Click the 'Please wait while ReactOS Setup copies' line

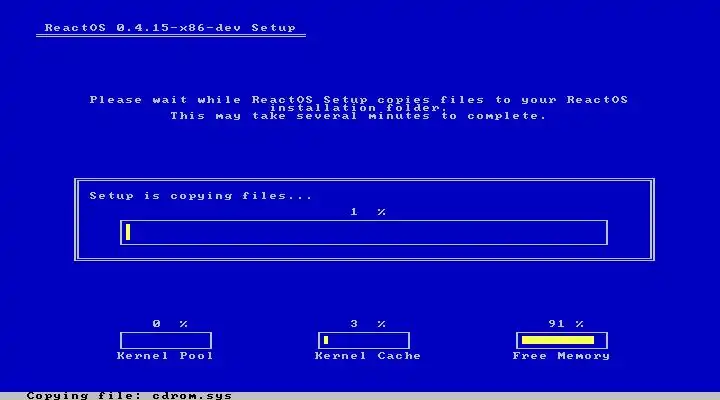pos(359,100)
